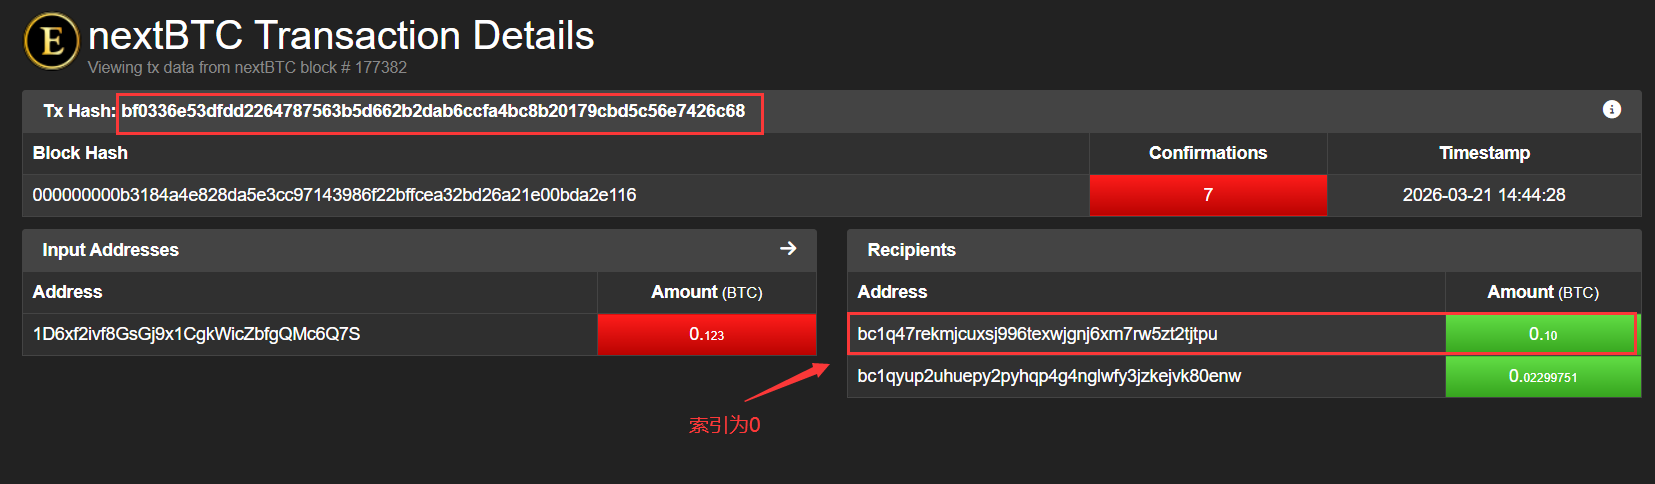Click the red confirmations cell showing 7

(x=1207, y=195)
